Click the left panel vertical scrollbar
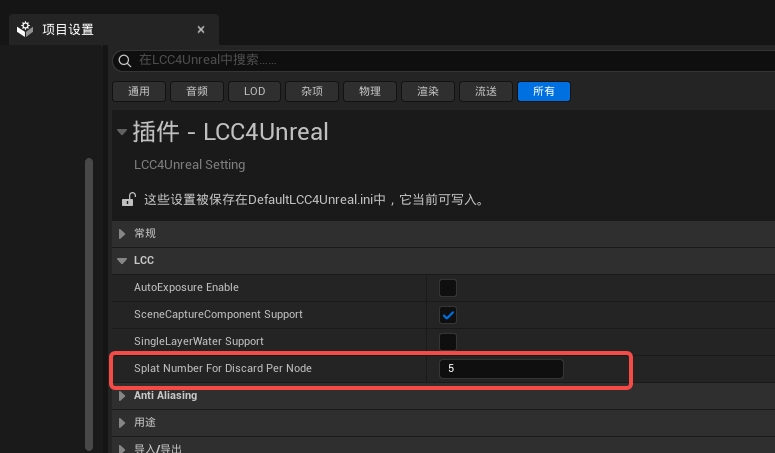Viewport: 775px width, 453px height. [x=89, y=303]
